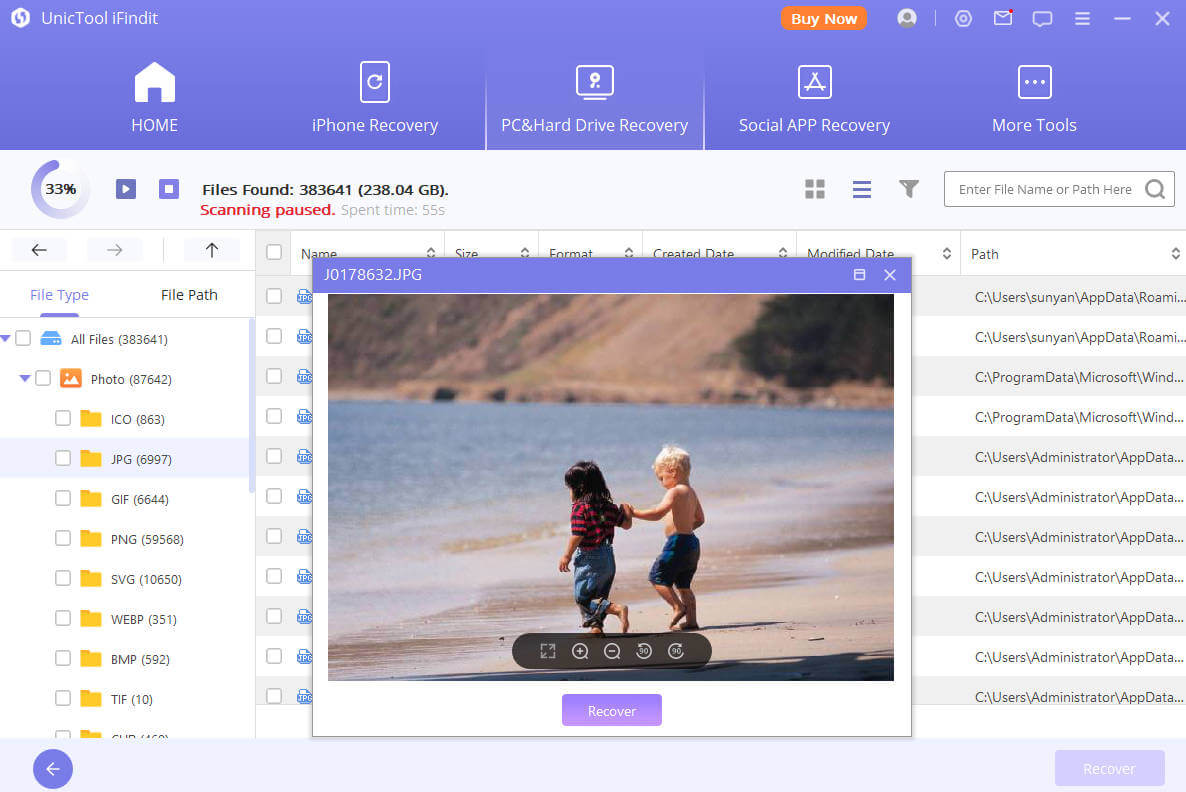Sort files by Path column arrows
Viewport: 1186px width, 792px height.
point(1175,254)
